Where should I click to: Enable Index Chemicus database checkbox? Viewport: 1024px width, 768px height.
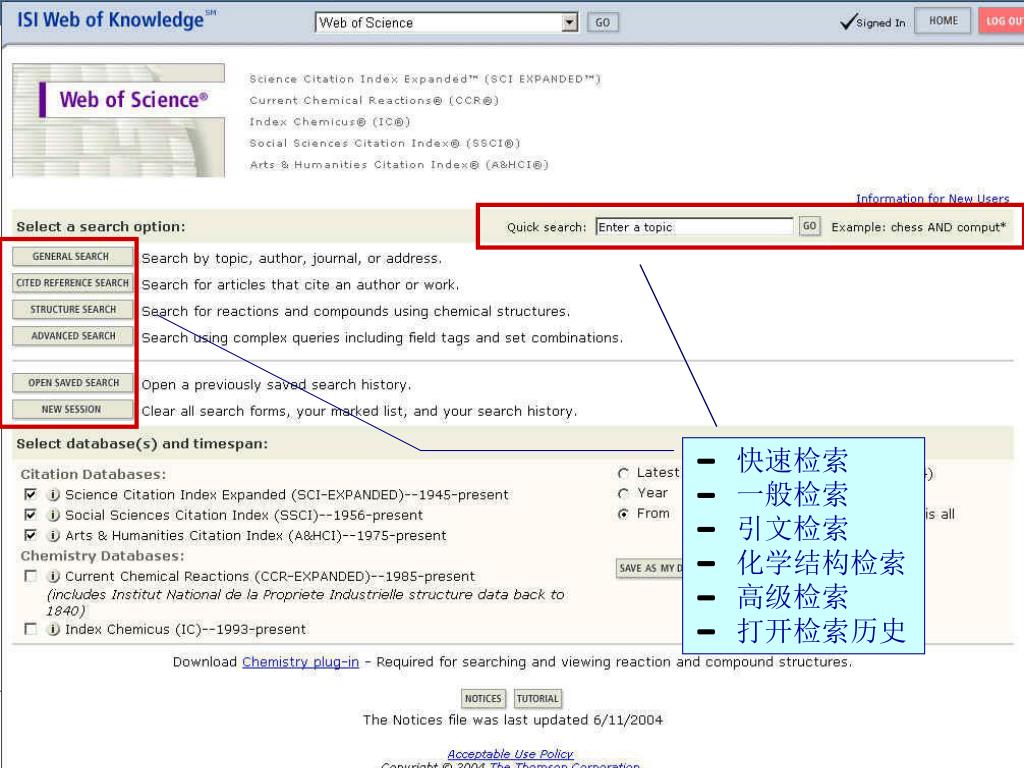(x=31, y=630)
